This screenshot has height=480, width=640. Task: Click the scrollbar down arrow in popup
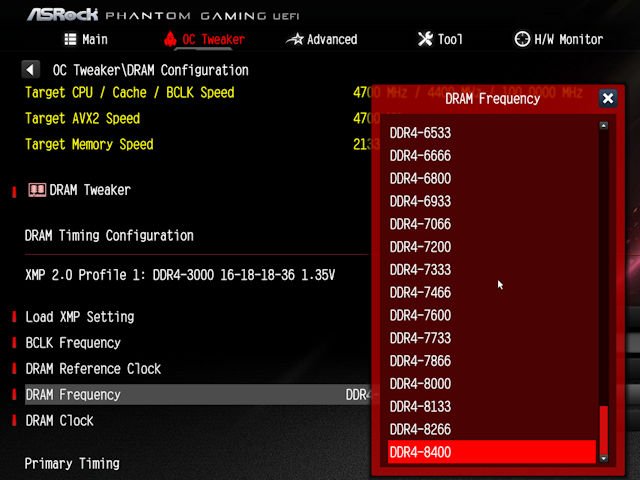(604, 459)
